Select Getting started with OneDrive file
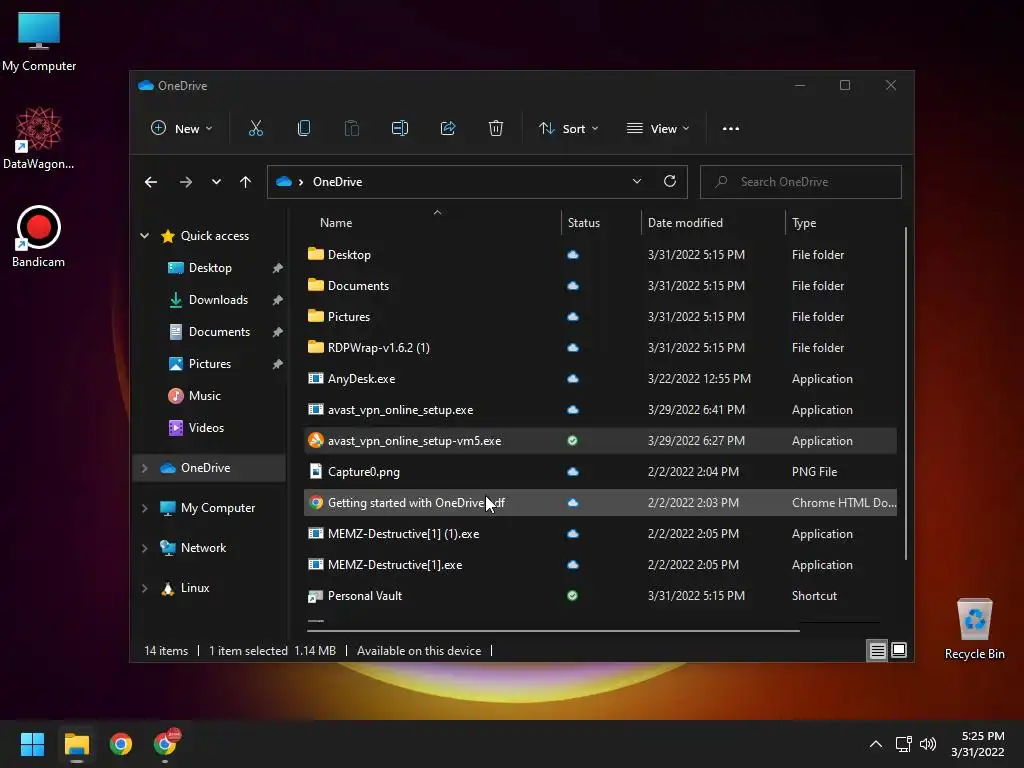Image resolution: width=1024 pixels, height=768 pixels. point(600,503)
